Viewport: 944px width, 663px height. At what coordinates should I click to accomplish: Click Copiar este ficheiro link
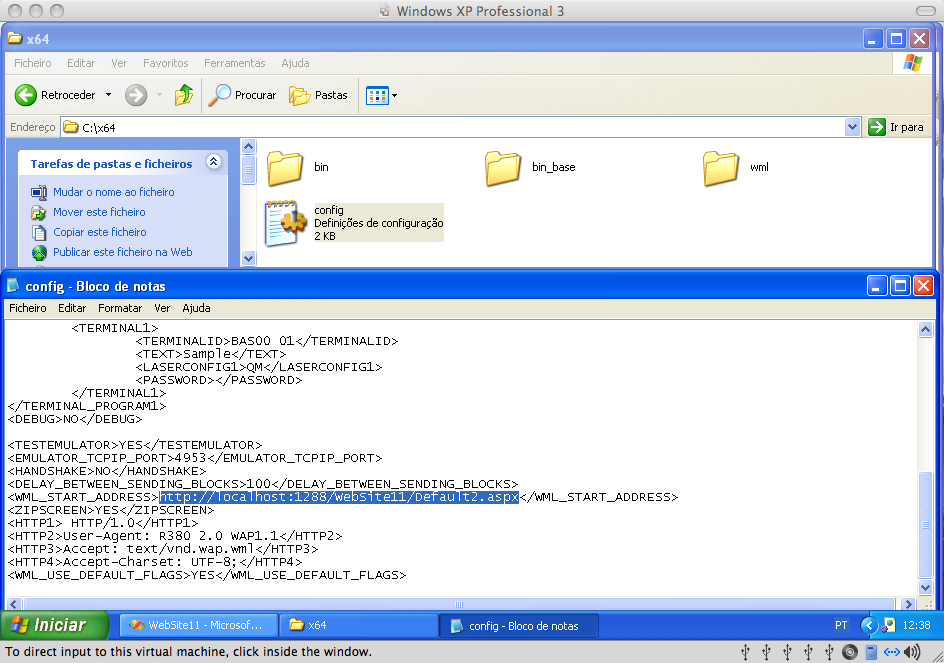pos(100,232)
